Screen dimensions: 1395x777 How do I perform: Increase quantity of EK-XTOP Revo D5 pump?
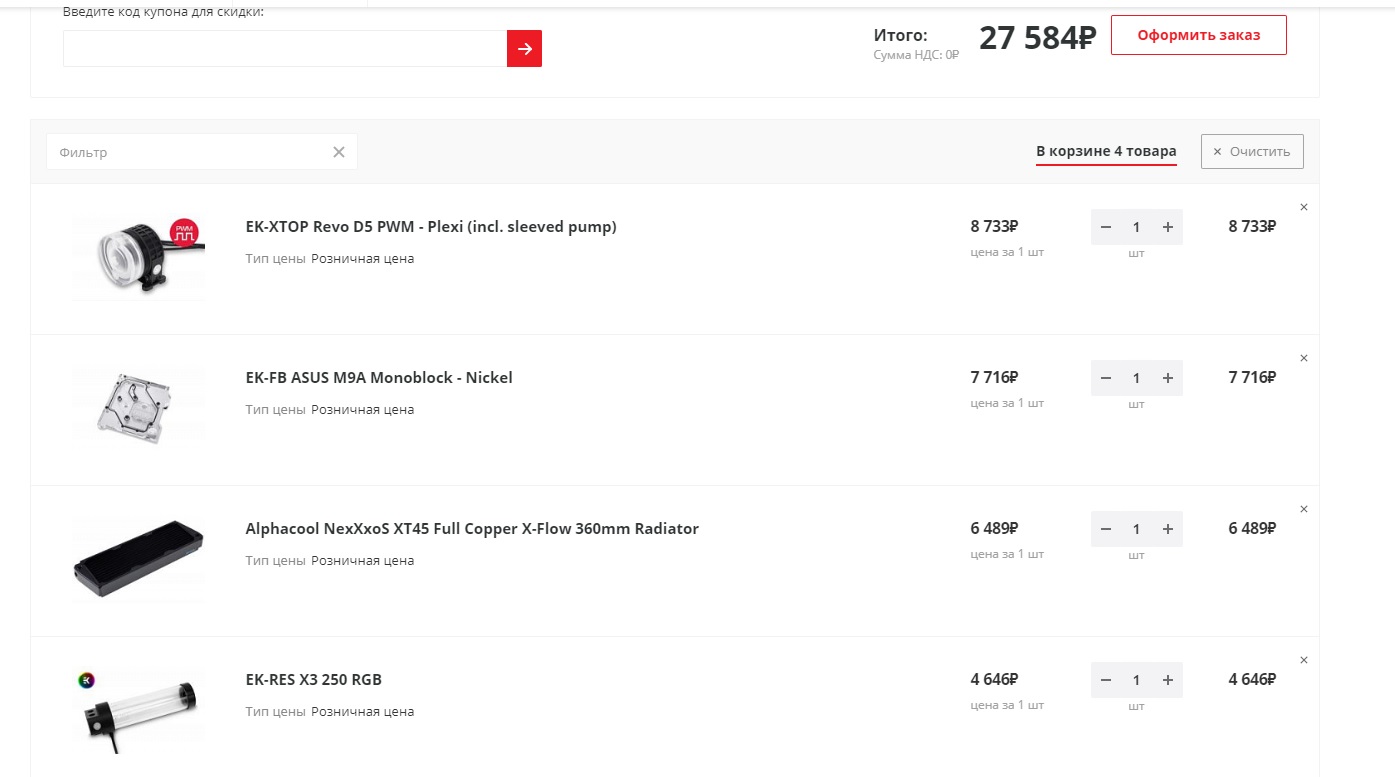click(1167, 227)
